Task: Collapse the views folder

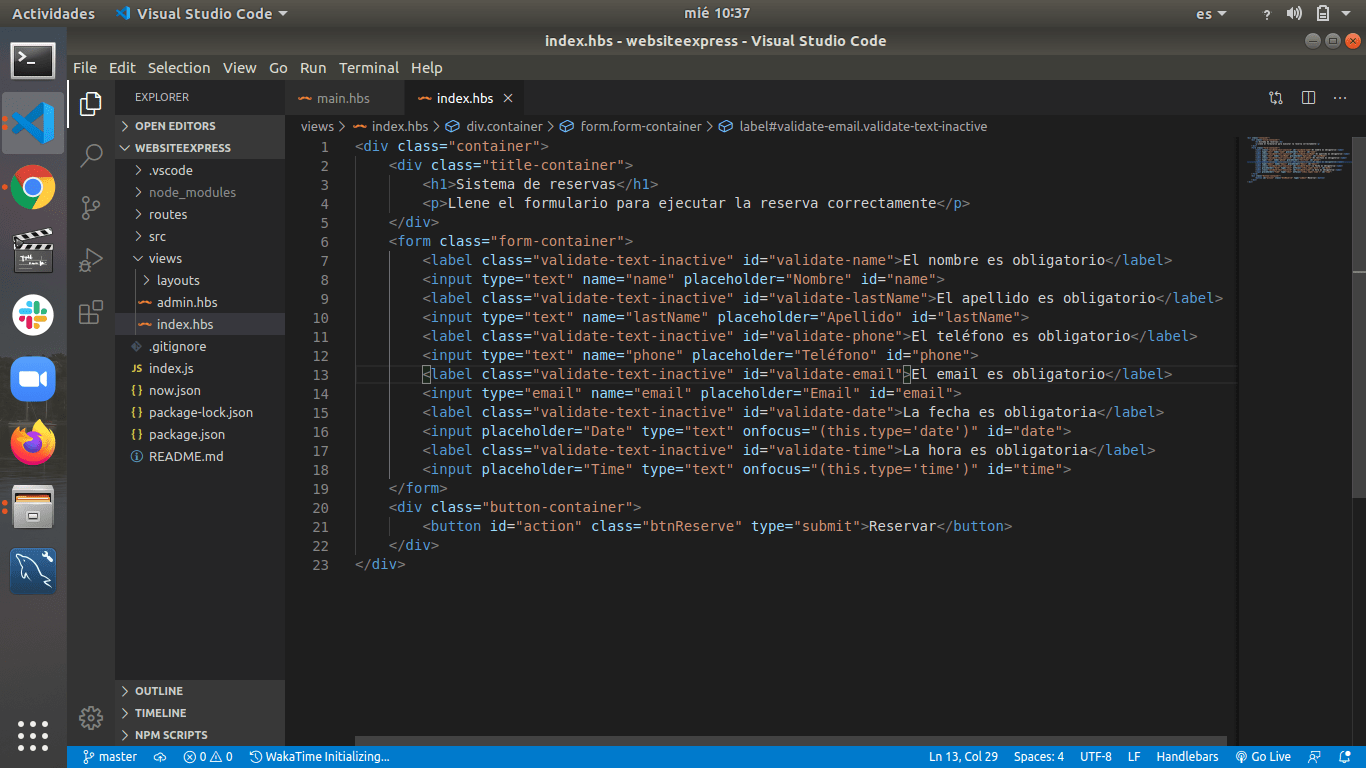Action: [x=165, y=258]
